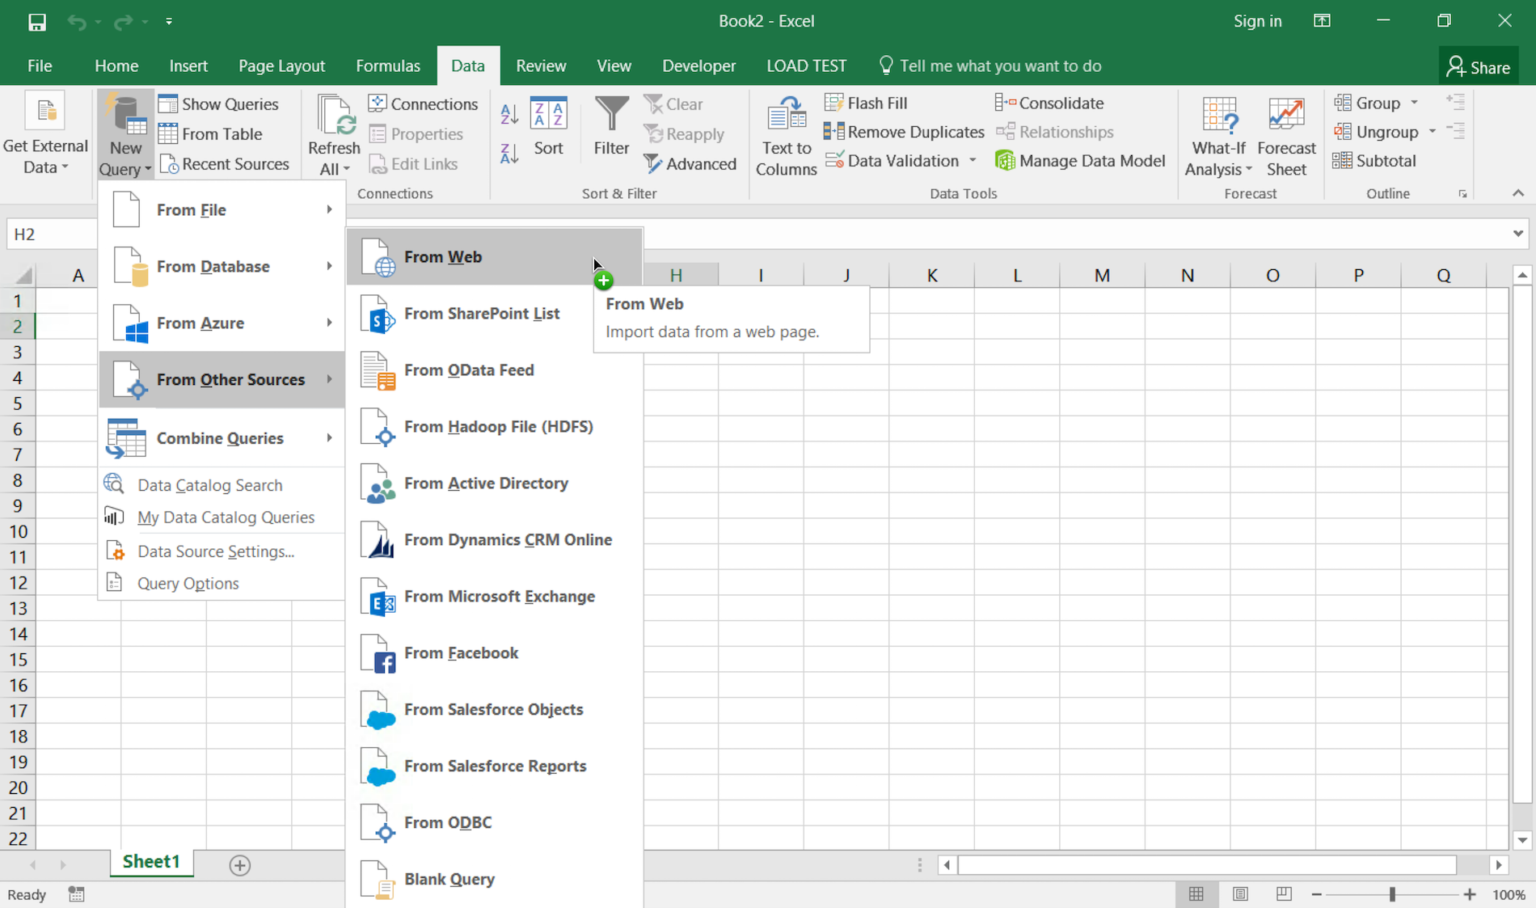Choose From Web import option

coord(442,257)
